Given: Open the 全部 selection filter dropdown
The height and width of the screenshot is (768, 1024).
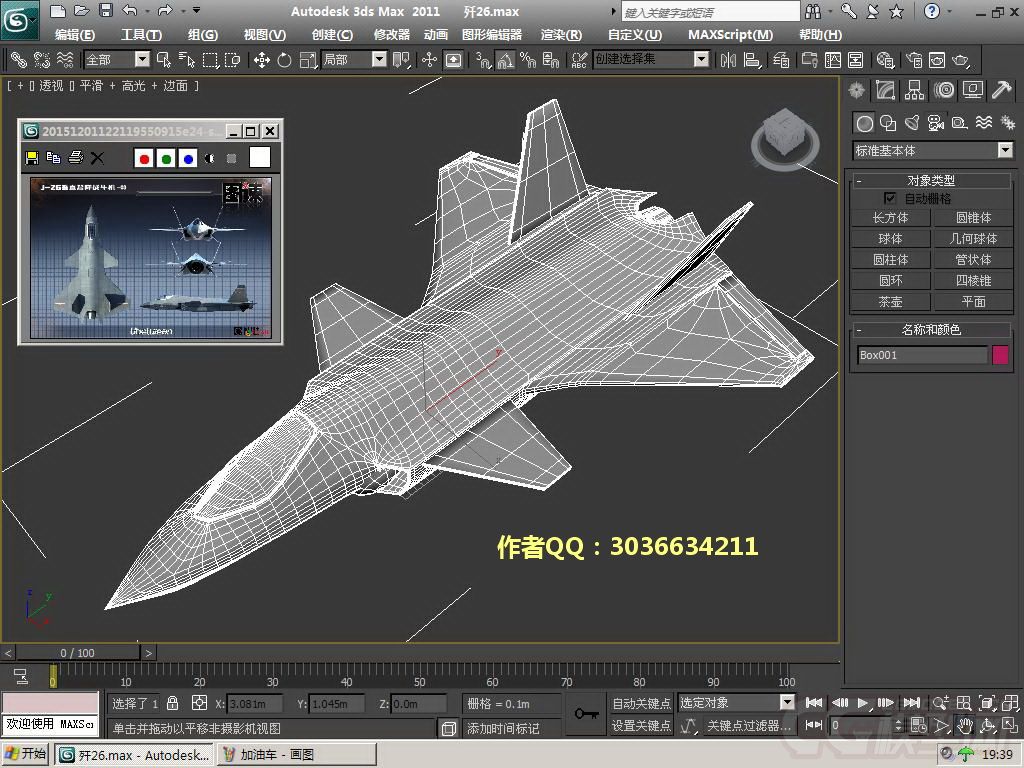Looking at the screenshot, I should point(143,59).
